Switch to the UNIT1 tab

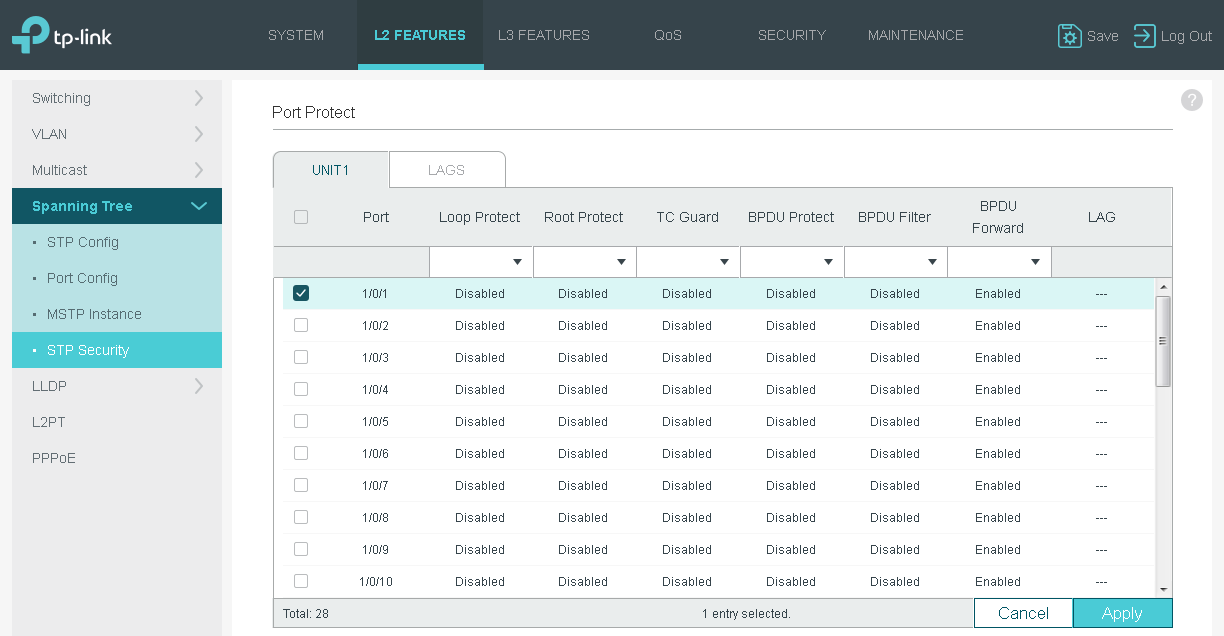[331, 170]
